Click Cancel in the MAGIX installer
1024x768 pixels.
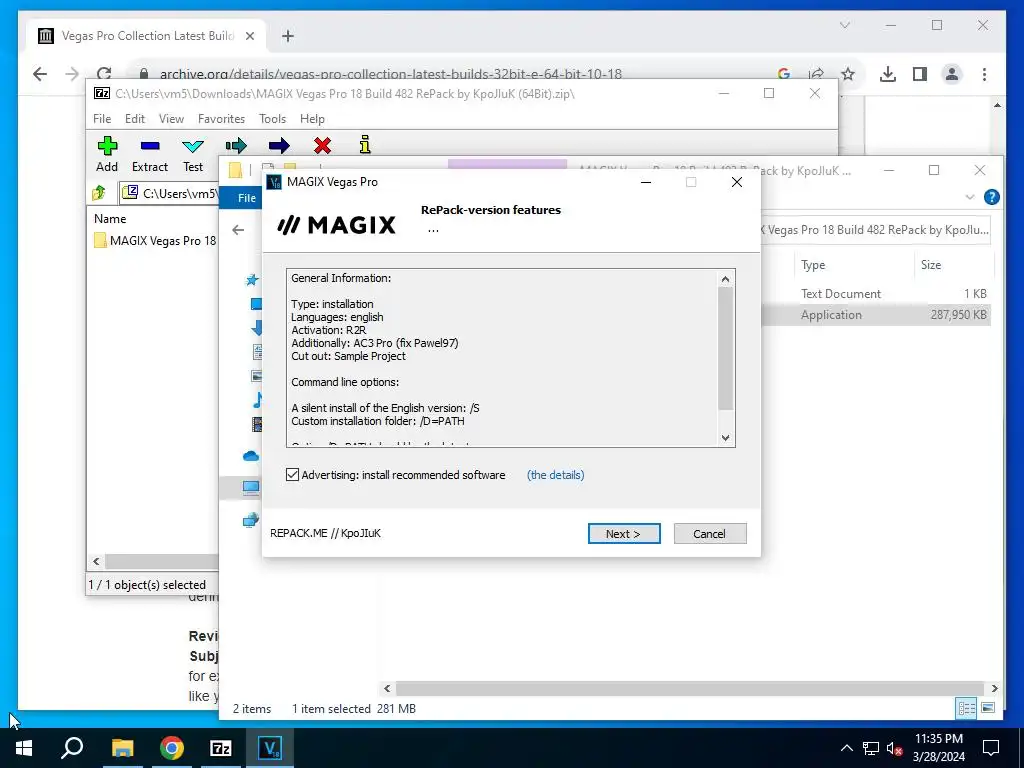click(710, 534)
